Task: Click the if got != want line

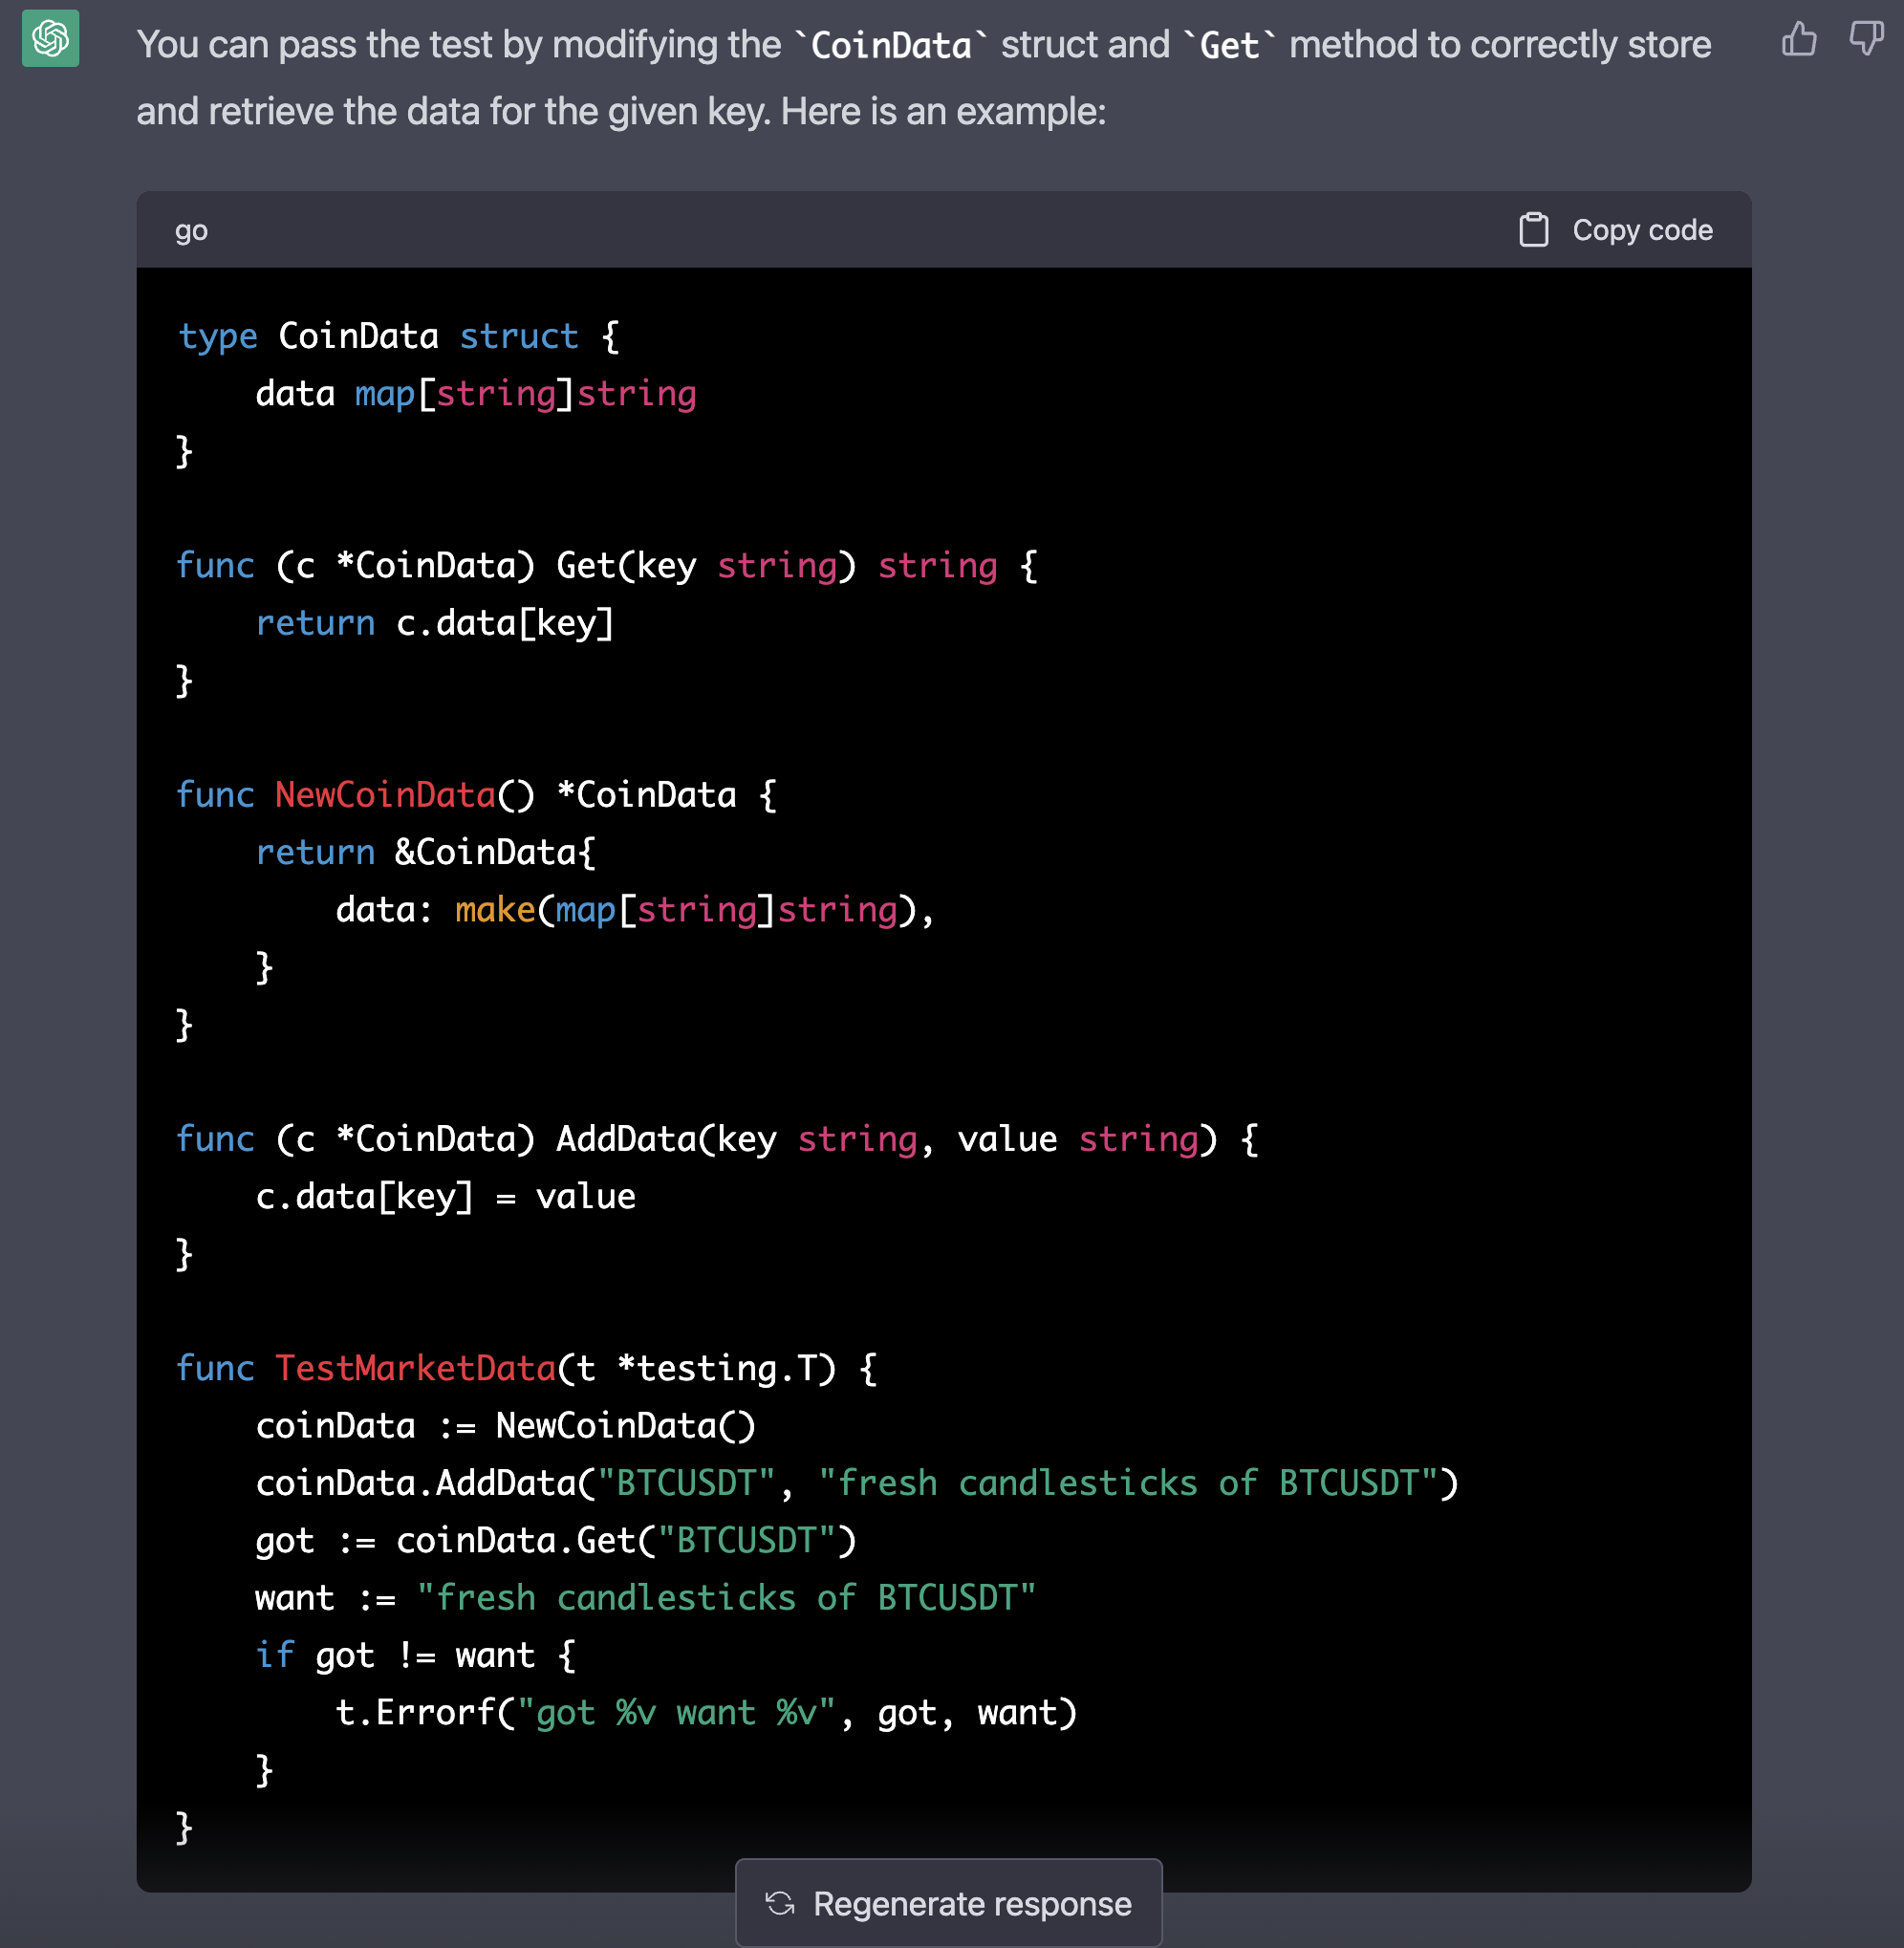Action: coord(415,1655)
